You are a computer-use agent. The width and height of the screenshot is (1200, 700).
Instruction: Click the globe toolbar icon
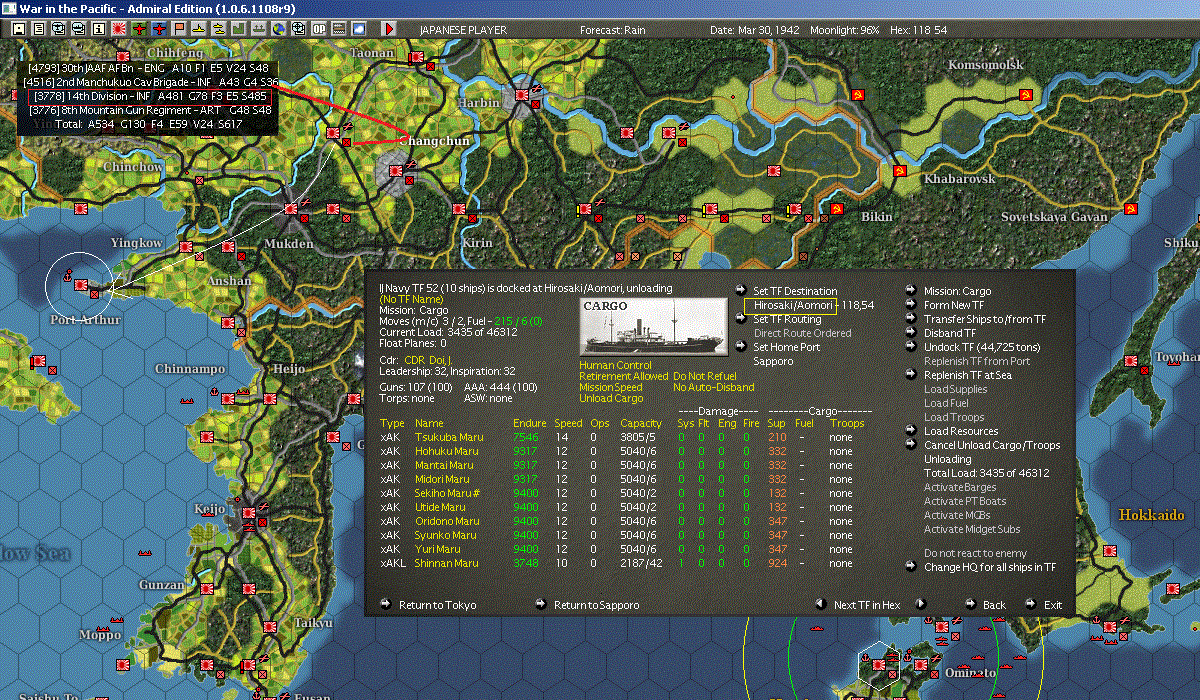pyautogui.click(x=278, y=29)
